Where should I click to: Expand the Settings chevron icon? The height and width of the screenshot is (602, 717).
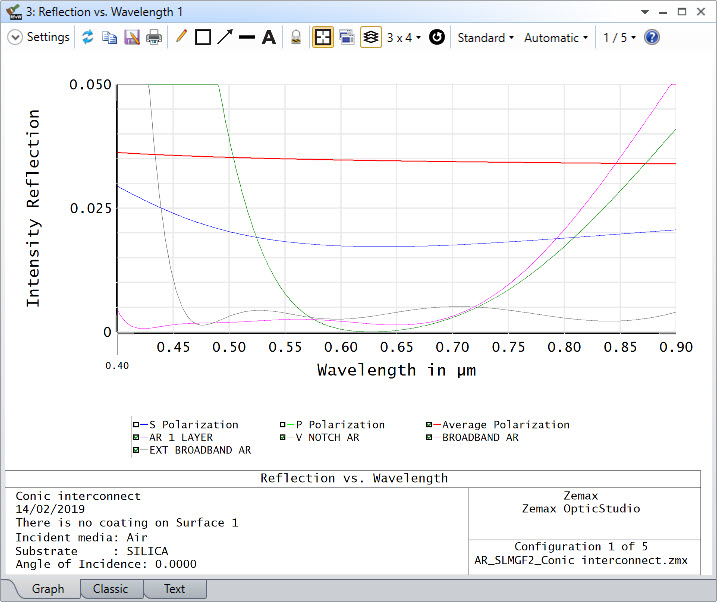tap(15, 37)
